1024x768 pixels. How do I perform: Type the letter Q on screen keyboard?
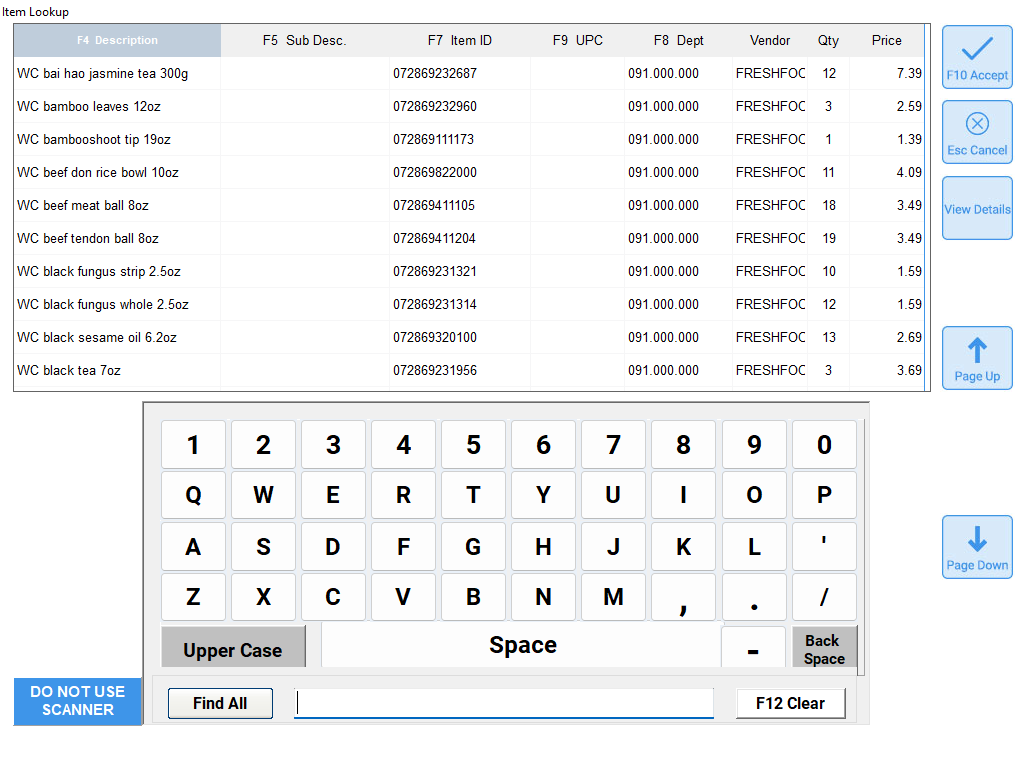tap(193, 495)
